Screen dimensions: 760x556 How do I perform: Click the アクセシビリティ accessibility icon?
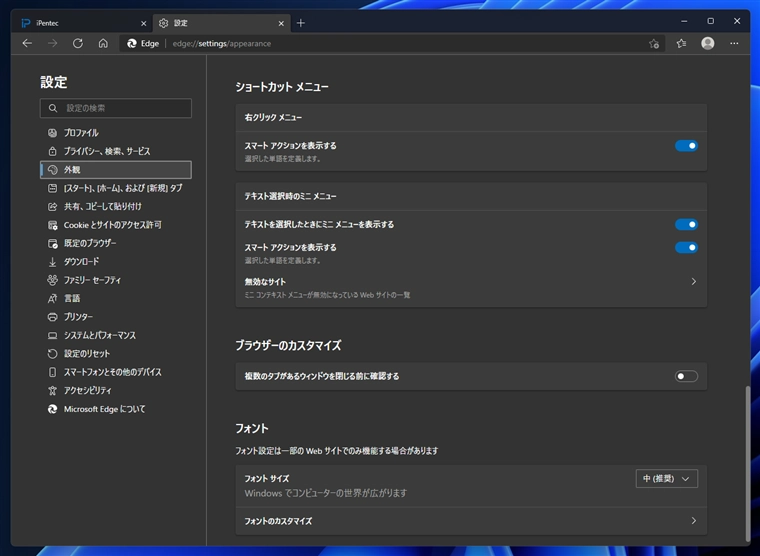pyautogui.click(x=52, y=391)
